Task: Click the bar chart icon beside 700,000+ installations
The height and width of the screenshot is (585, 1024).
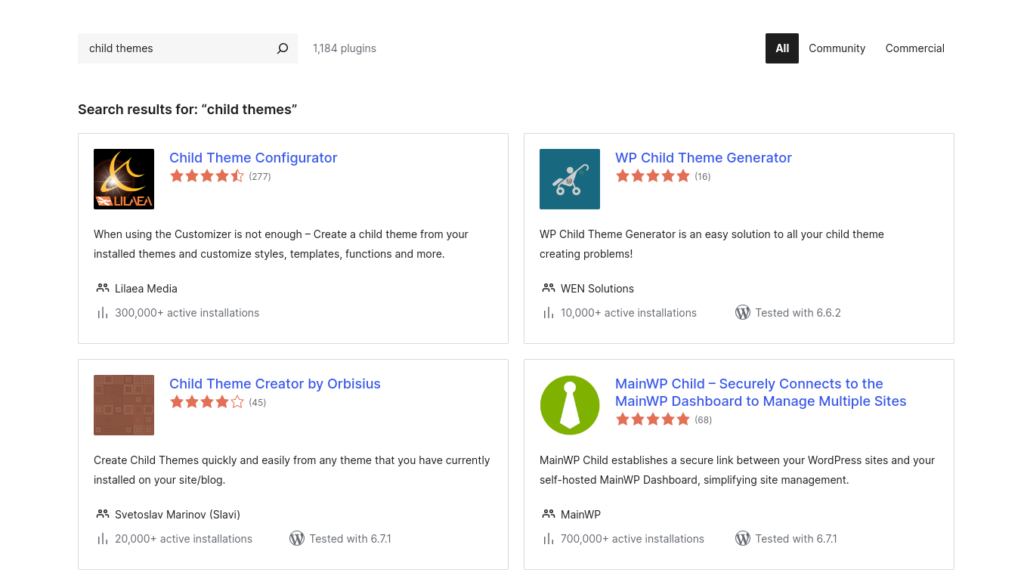Action: (549, 539)
